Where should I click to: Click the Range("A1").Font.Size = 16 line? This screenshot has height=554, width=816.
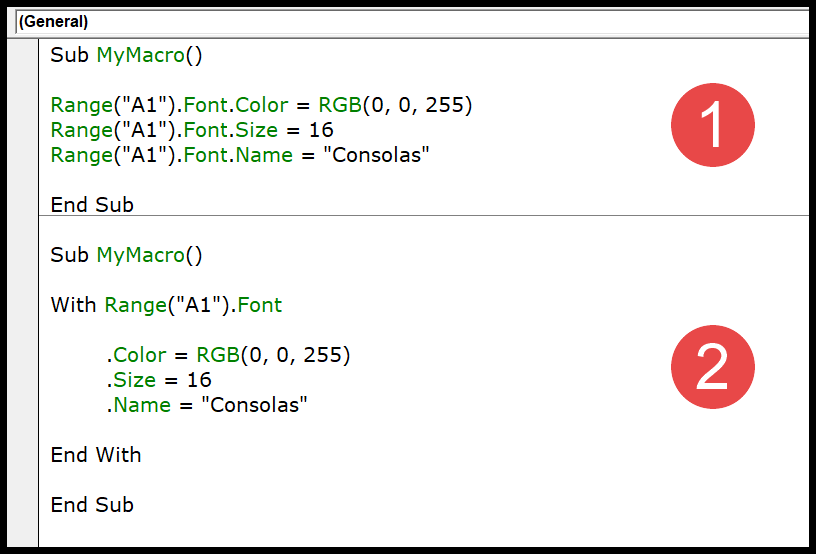(192, 130)
